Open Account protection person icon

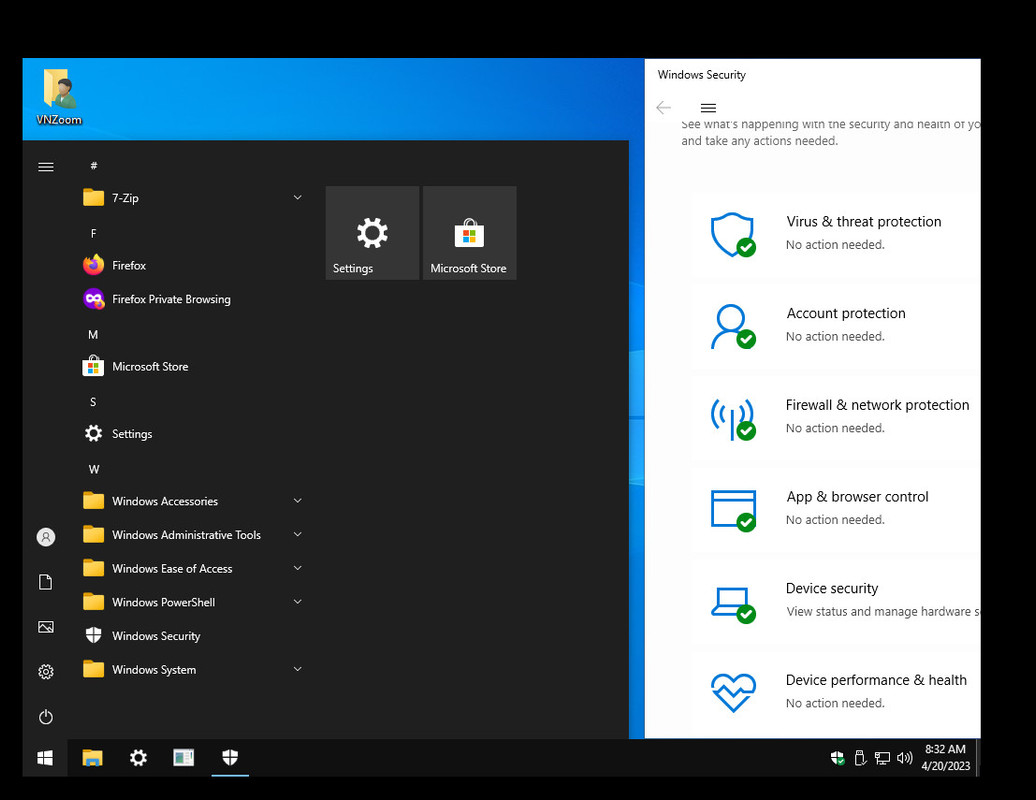click(x=733, y=326)
